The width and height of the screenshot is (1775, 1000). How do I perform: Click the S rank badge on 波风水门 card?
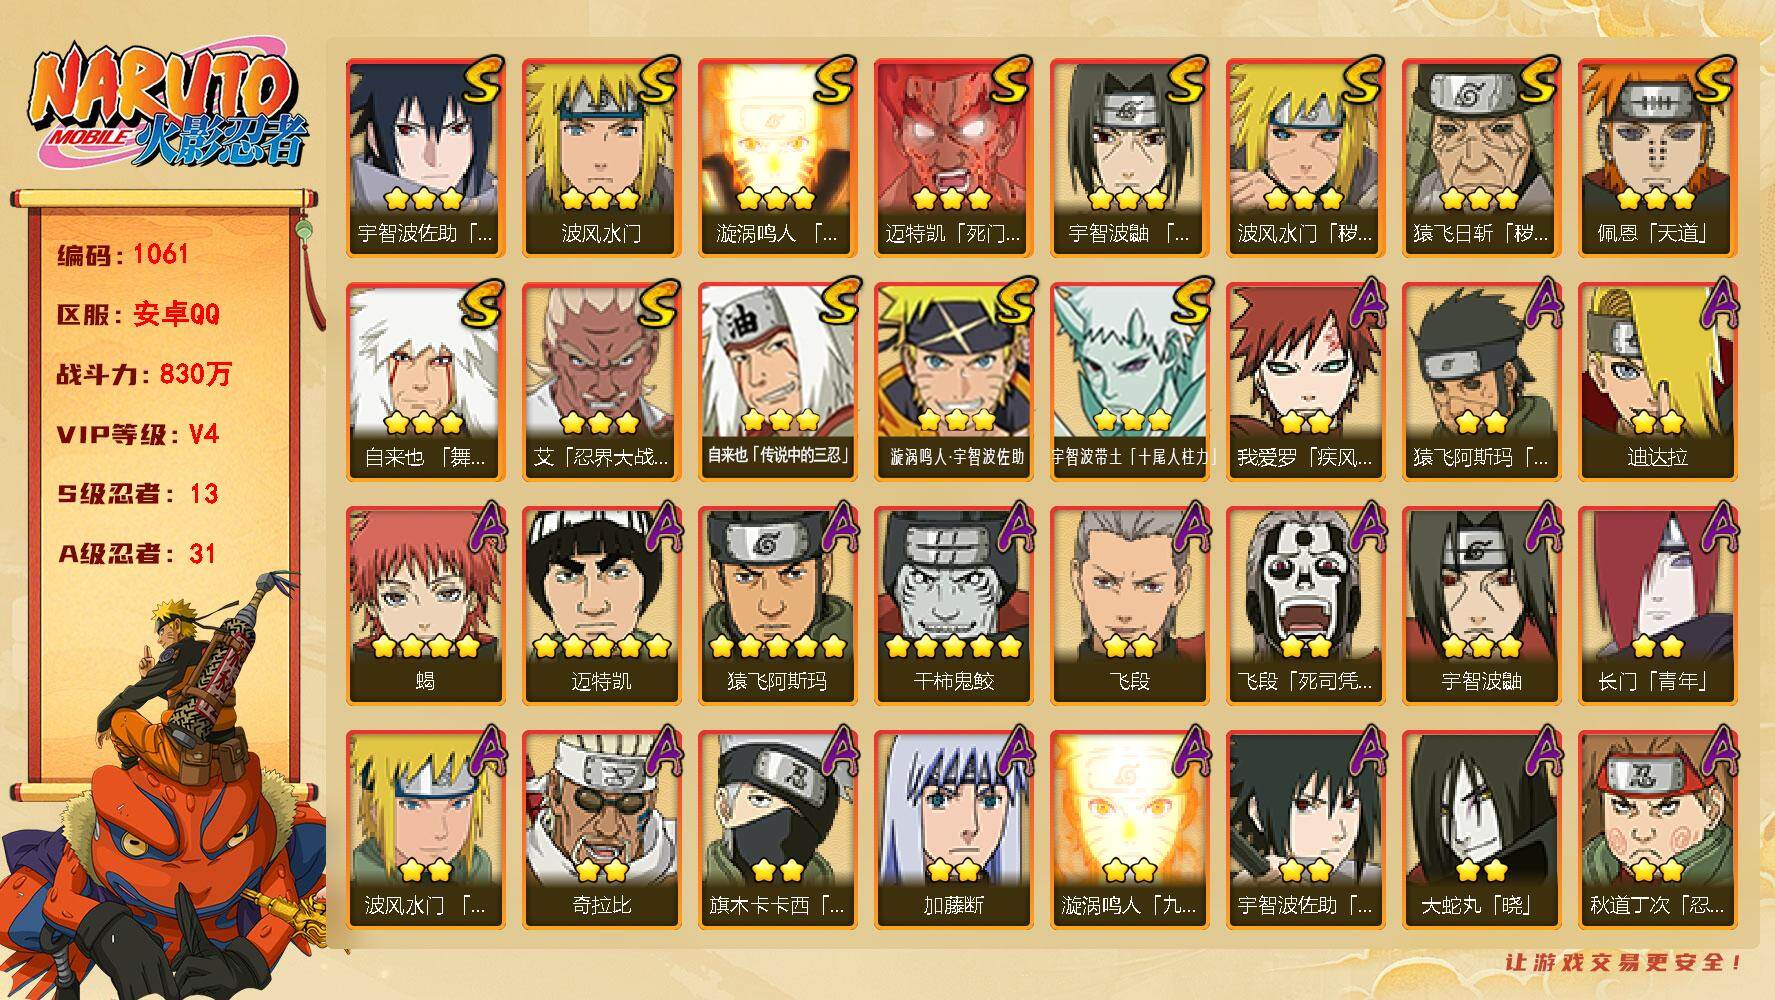pos(658,81)
